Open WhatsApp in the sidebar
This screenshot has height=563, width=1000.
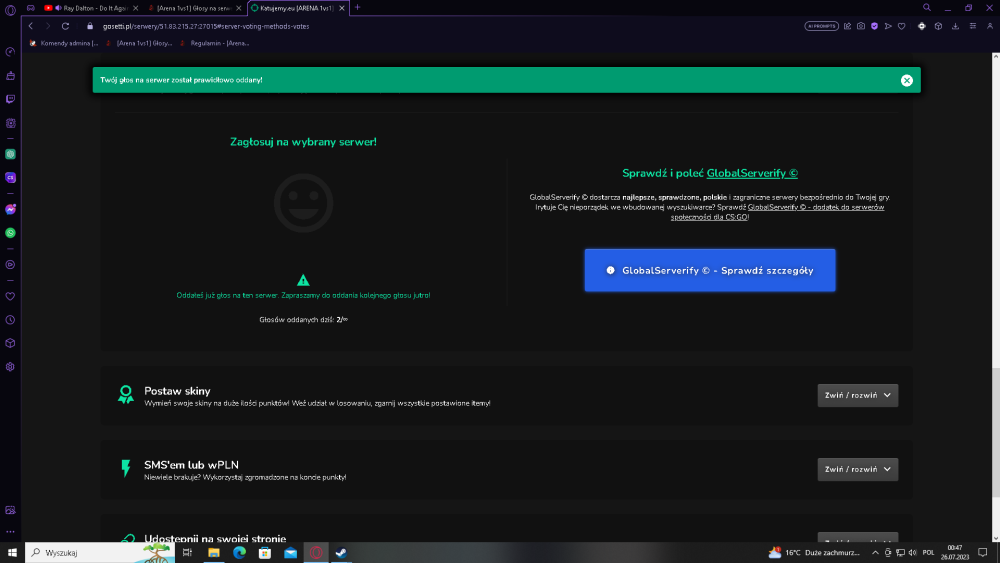pyautogui.click(x=10, y=233)
